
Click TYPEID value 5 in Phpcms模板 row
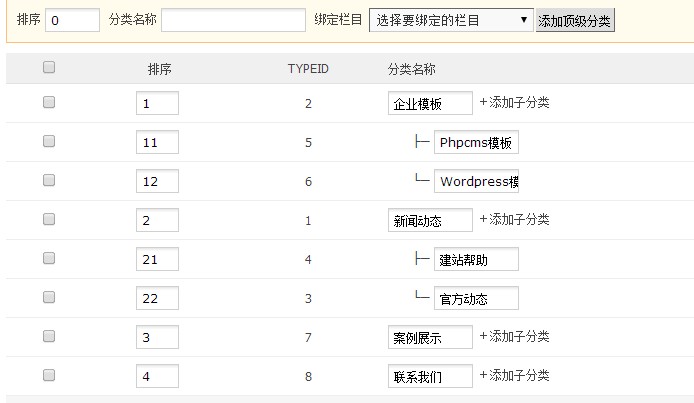(x=308, y=142)
